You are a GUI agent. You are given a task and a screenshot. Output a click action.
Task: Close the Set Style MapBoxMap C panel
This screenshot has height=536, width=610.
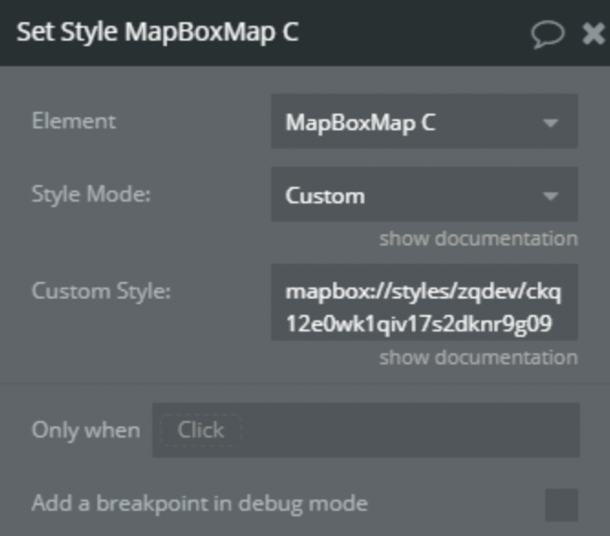coord(593,33)
